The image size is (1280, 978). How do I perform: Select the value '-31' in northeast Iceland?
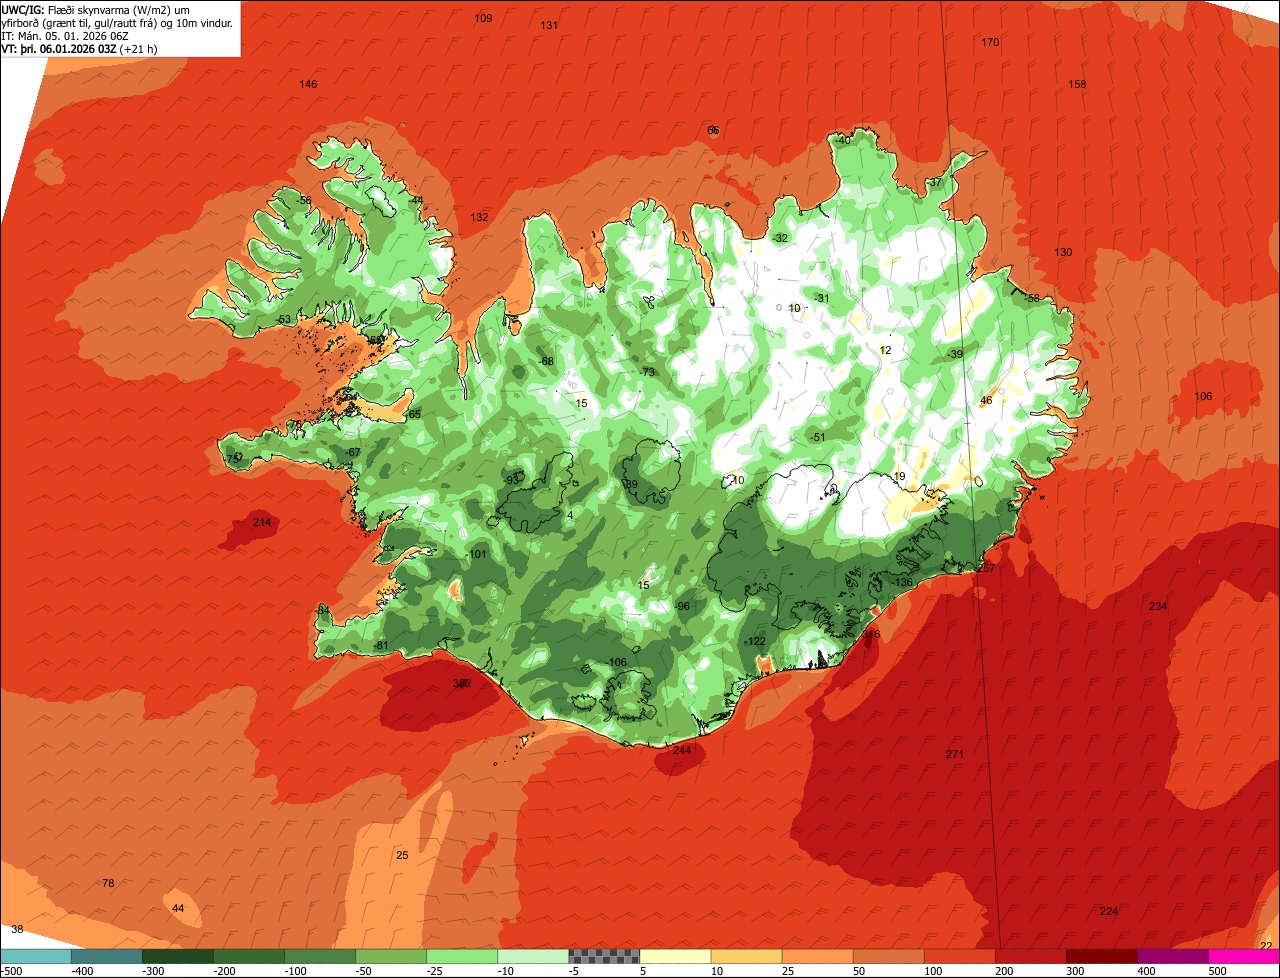click(822, 298)
